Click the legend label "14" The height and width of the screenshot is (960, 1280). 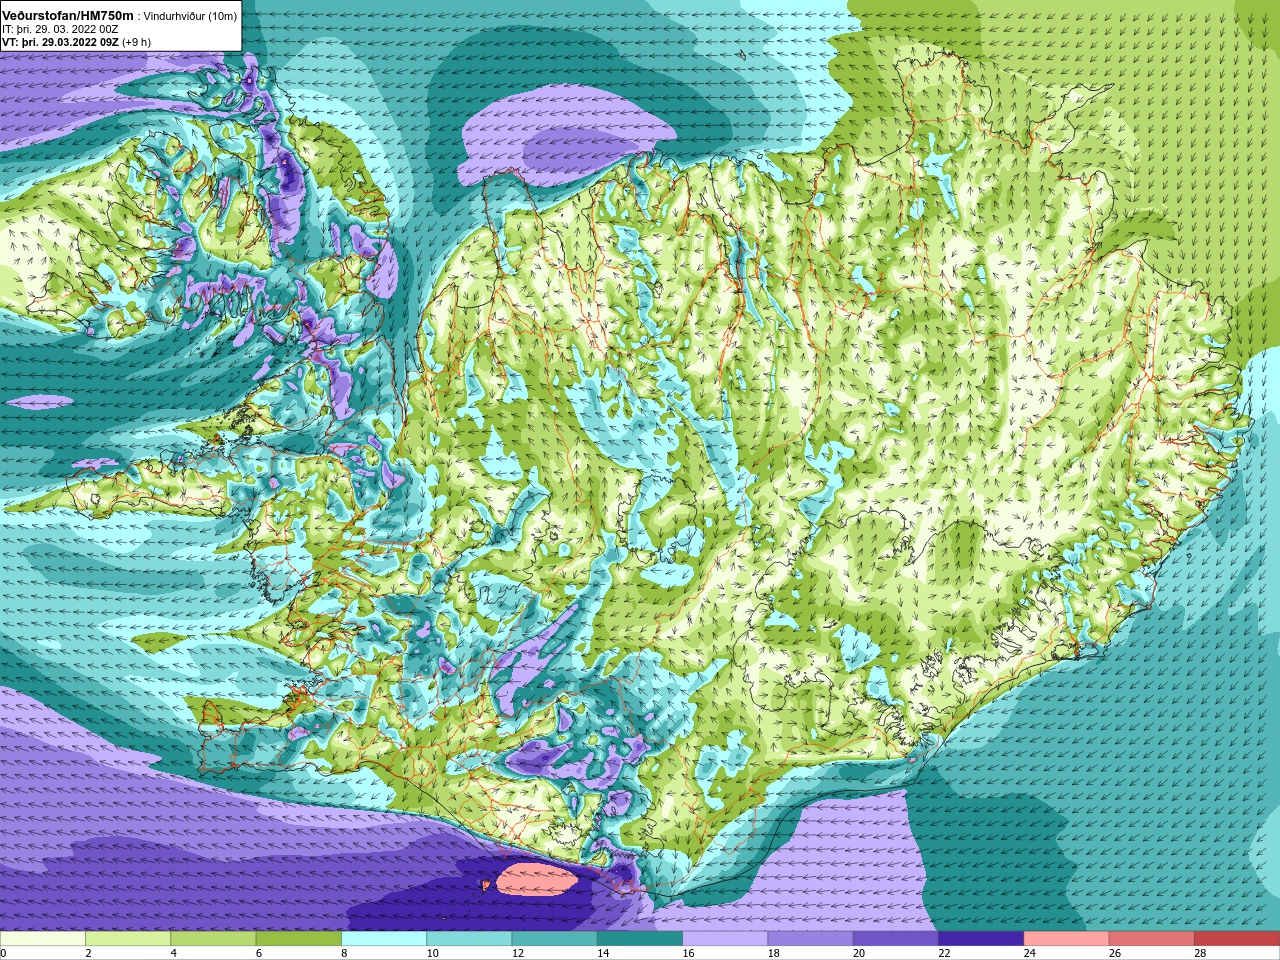[x=603, y=953]
